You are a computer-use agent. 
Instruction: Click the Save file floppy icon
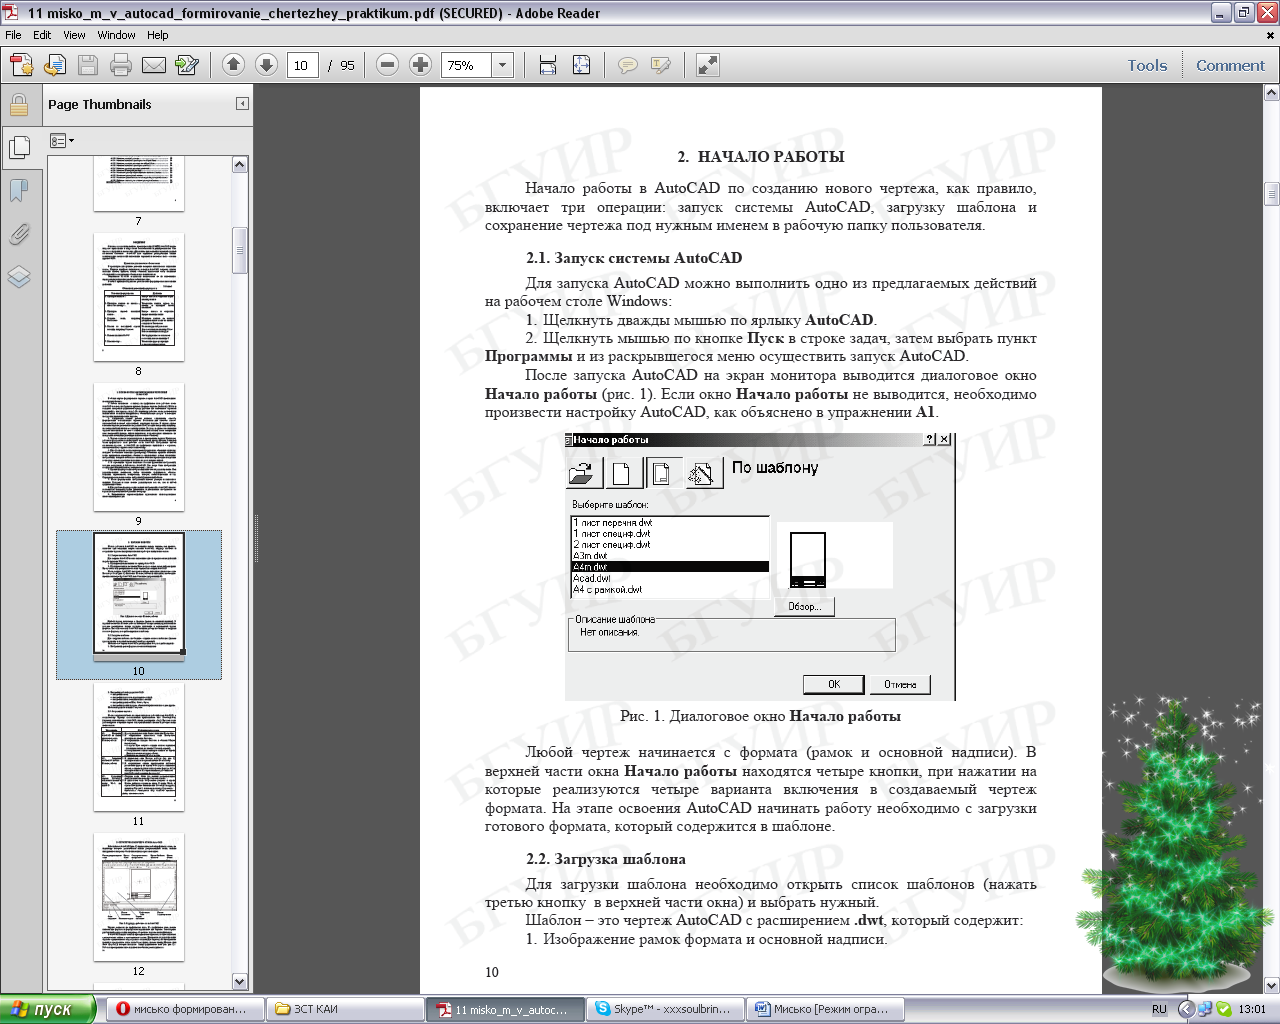(x=88, y=65)
